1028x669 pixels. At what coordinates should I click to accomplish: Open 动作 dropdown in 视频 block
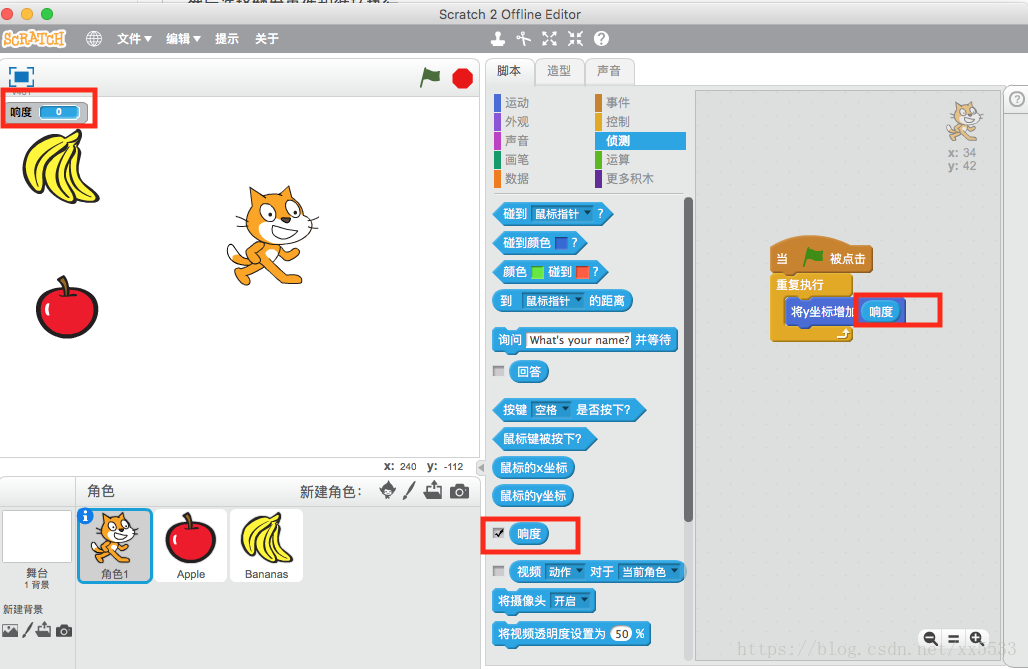point(565,572)
